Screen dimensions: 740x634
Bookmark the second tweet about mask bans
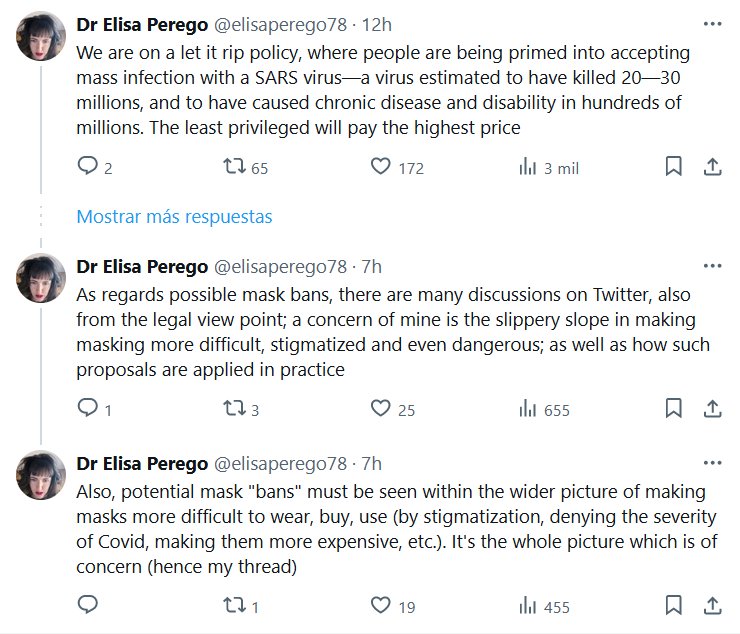click(x=674, y=408)
